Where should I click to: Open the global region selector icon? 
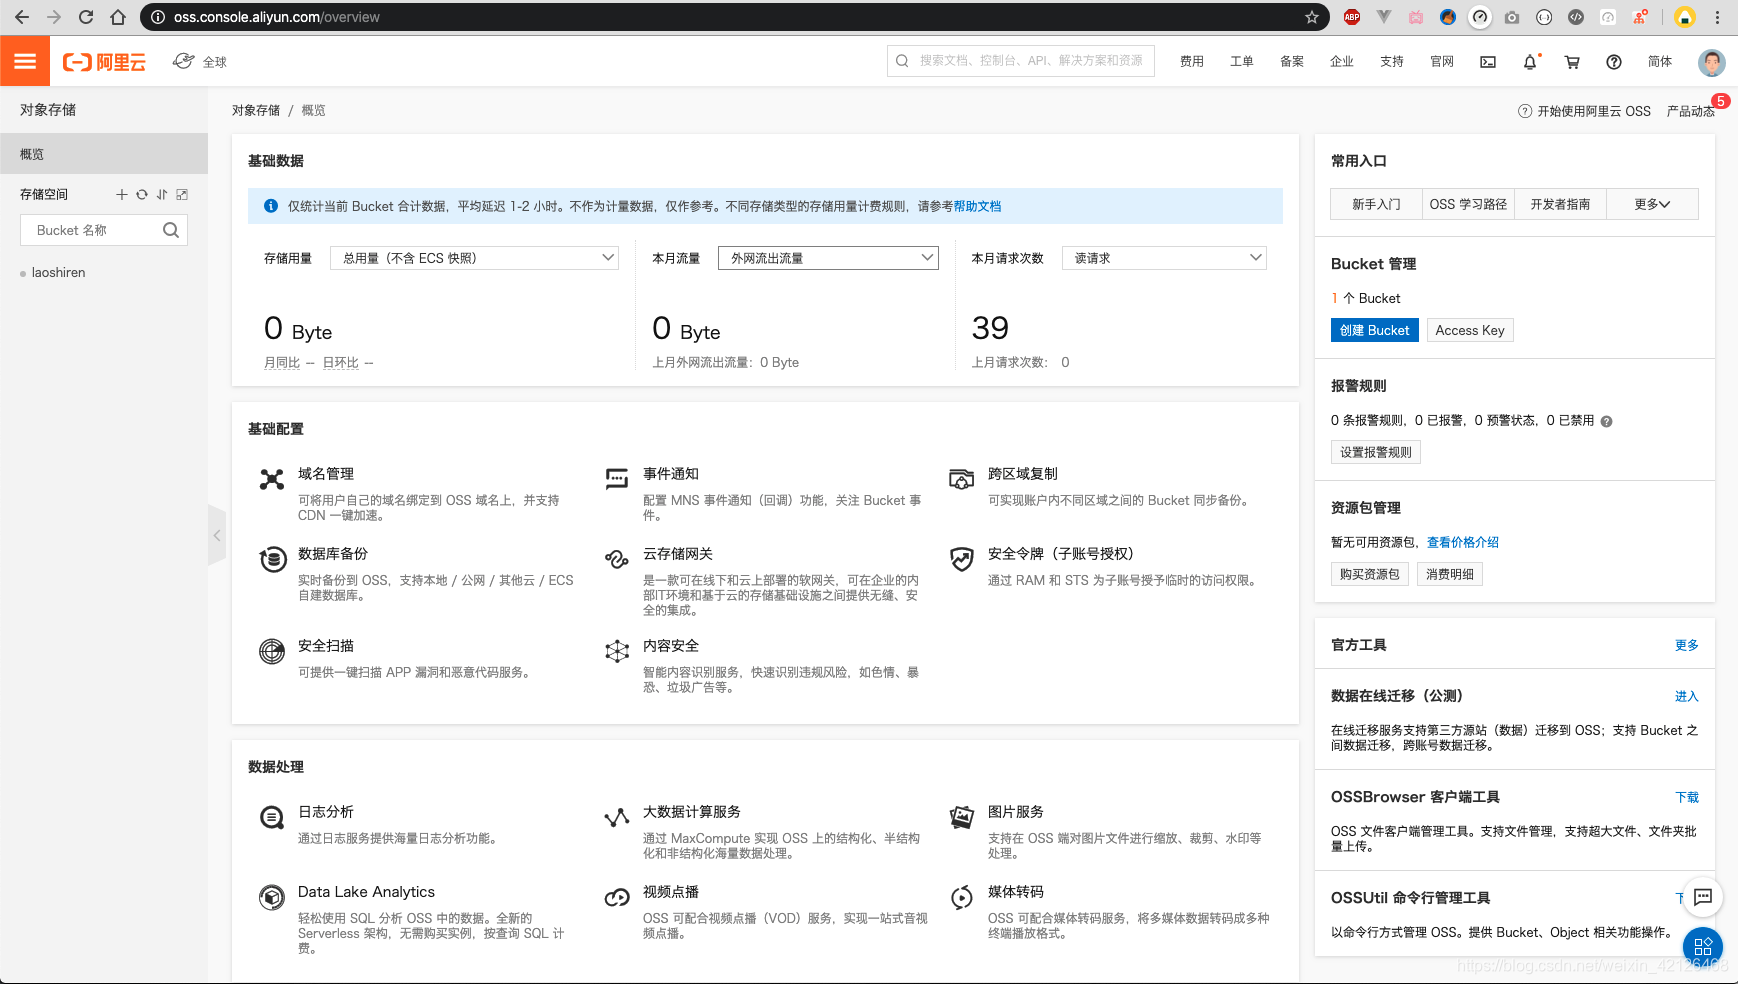tap(184, 61)
